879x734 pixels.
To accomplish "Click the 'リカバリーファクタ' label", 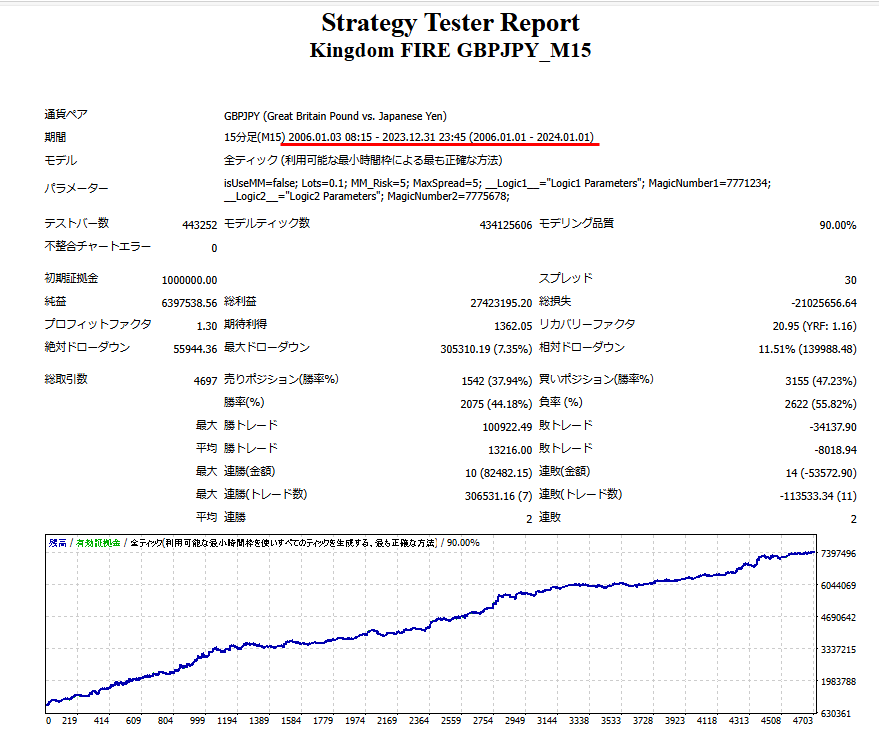I will pos(587,324).
